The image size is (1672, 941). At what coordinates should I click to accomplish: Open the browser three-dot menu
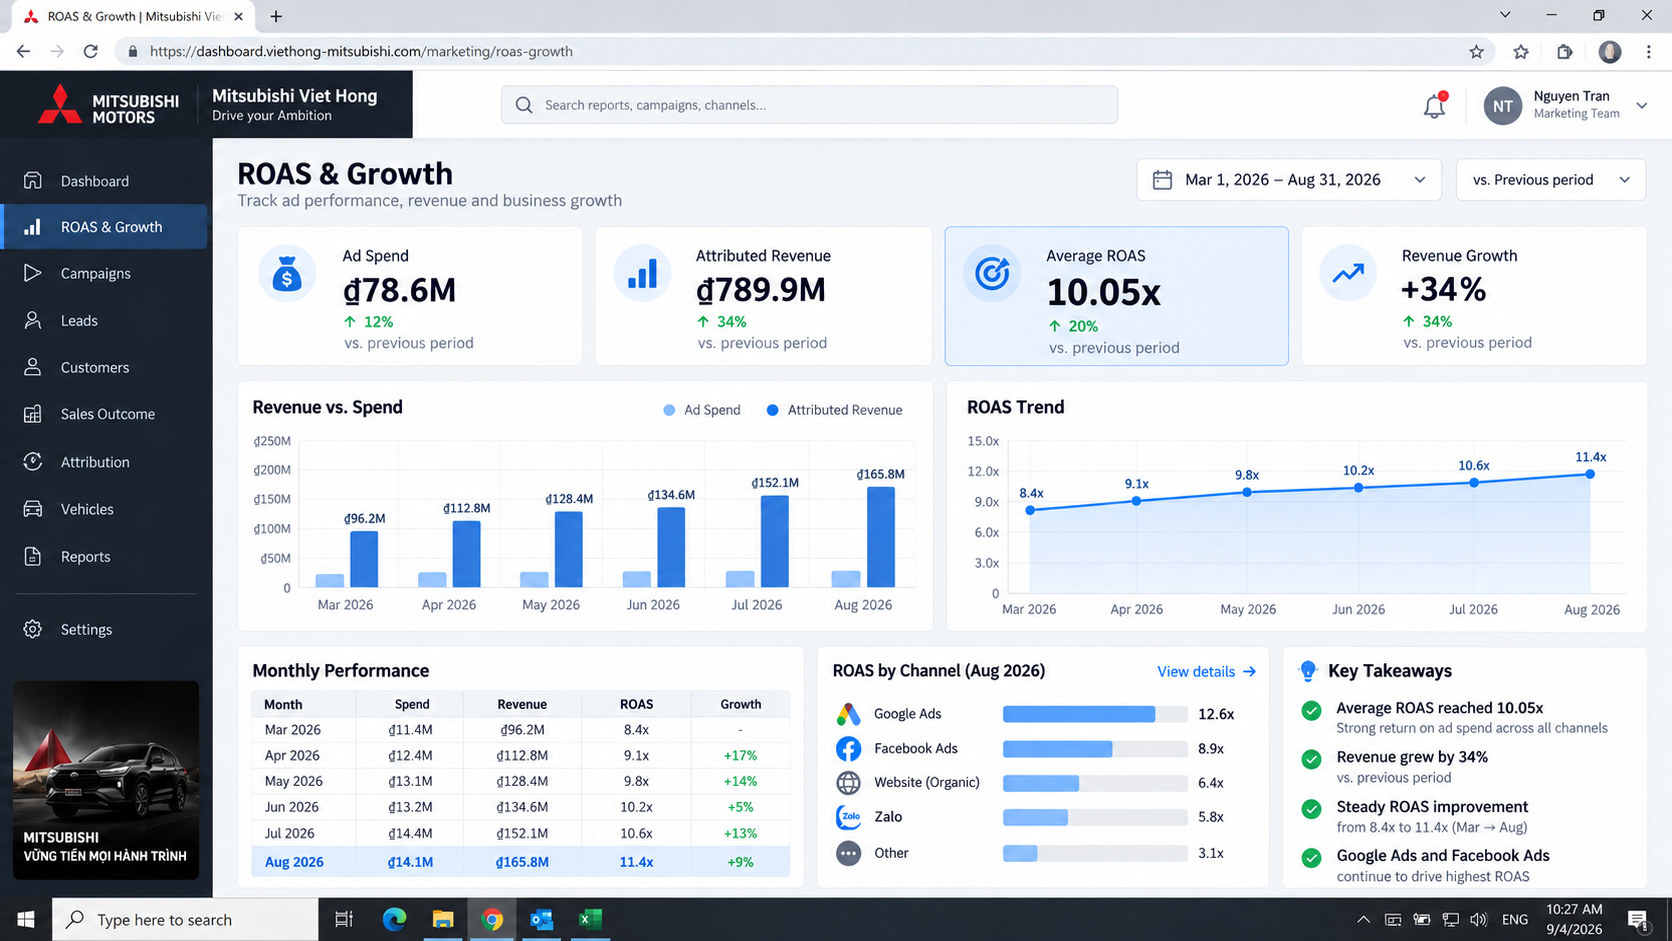1649,52
